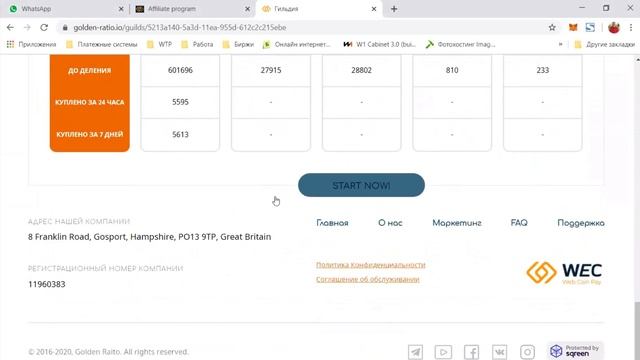This screenshot has height=360, width=640.
Task: Go to Маркетинг in footer menu
Action: [x=457, y=223]
